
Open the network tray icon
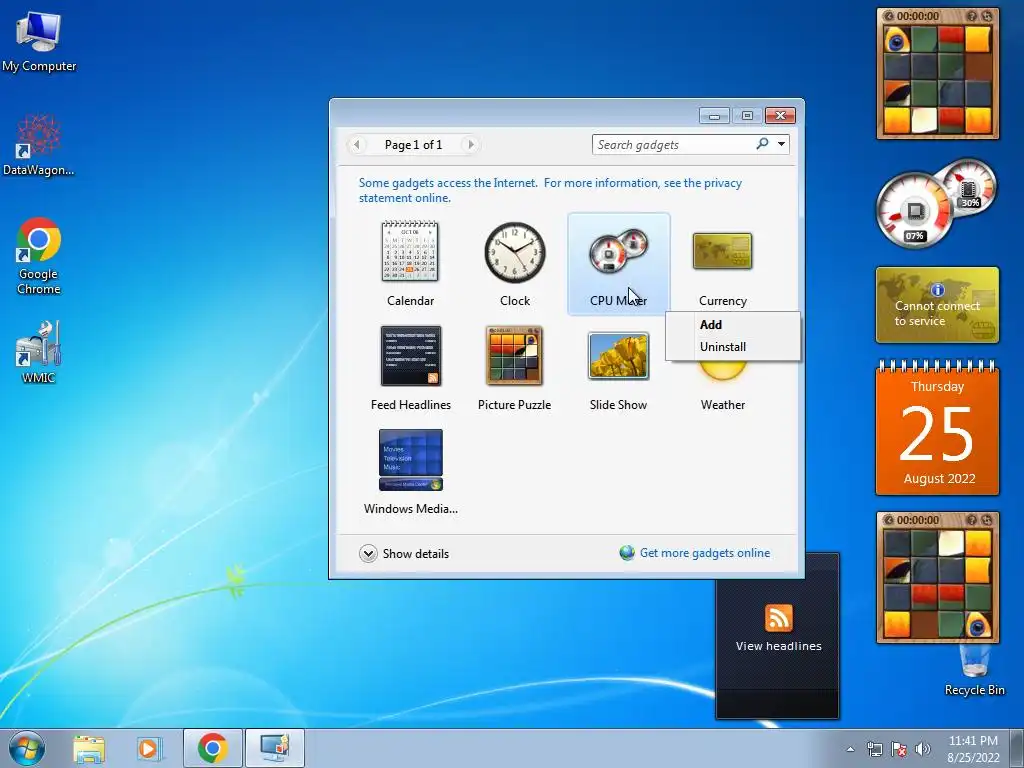[874, 749]
